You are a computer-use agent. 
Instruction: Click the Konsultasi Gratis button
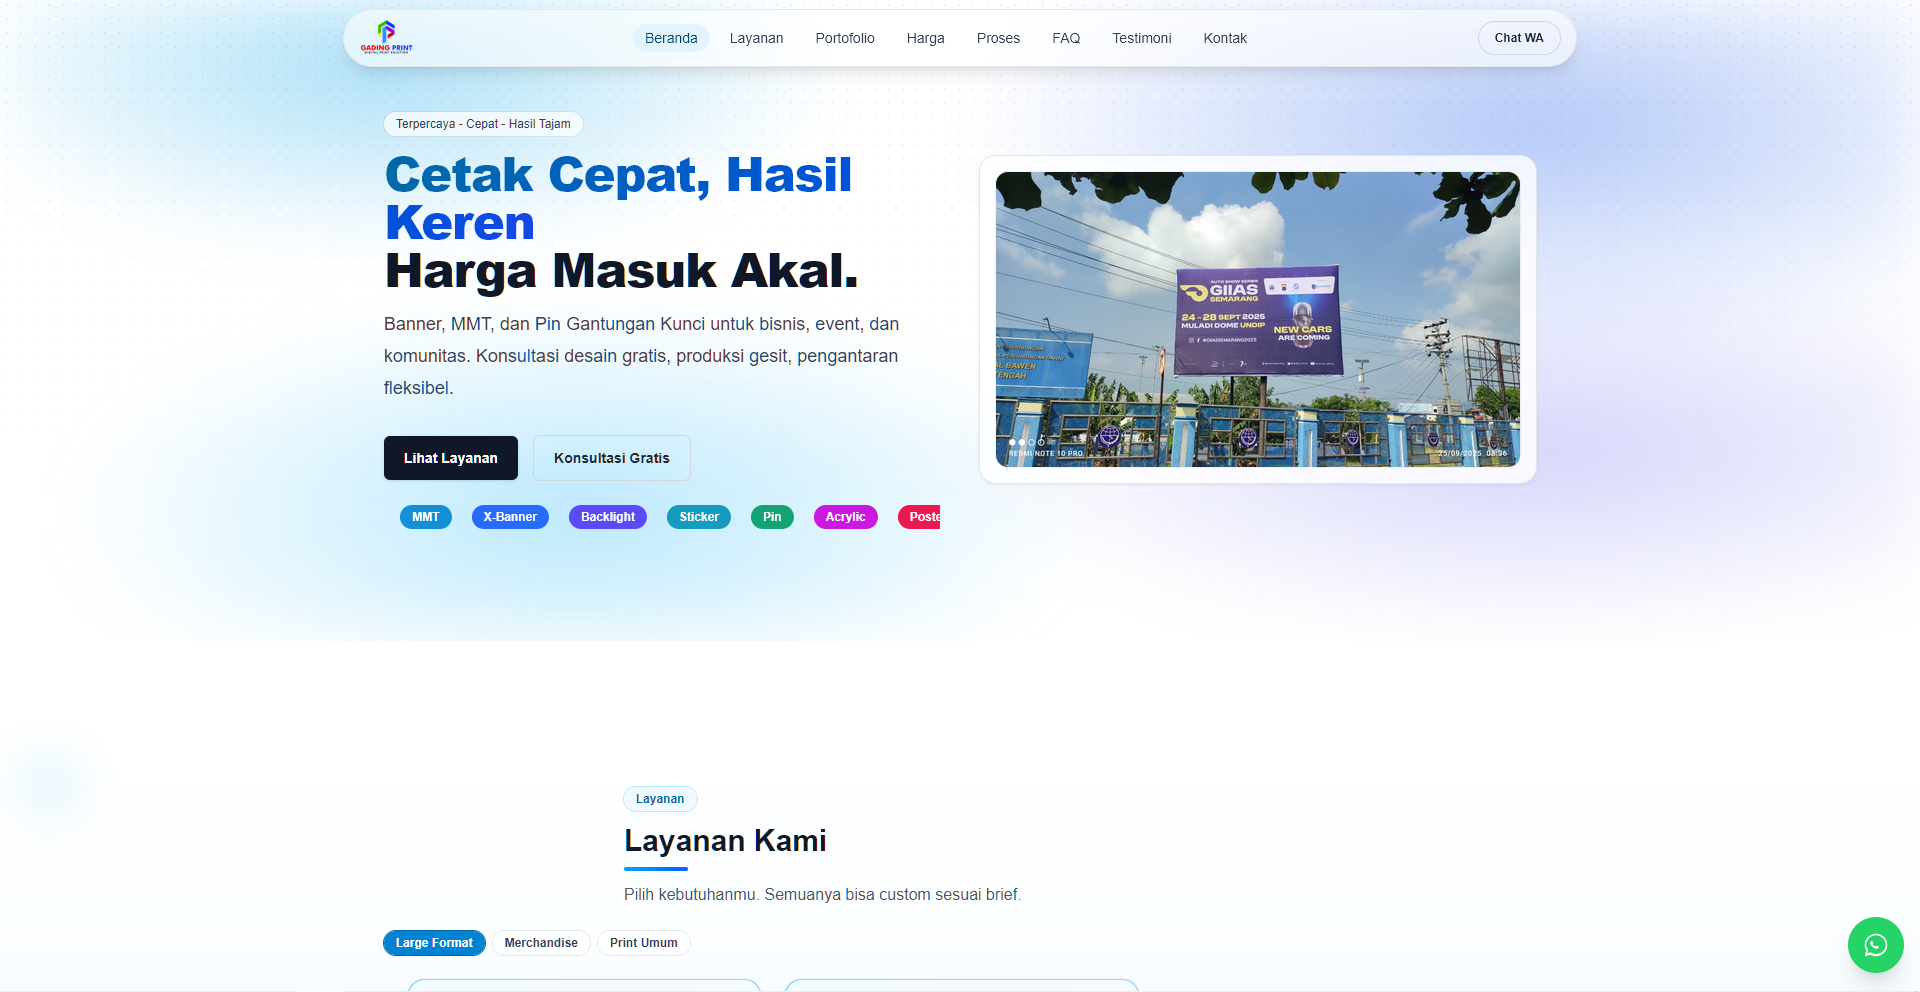click(x=612, y=458)
